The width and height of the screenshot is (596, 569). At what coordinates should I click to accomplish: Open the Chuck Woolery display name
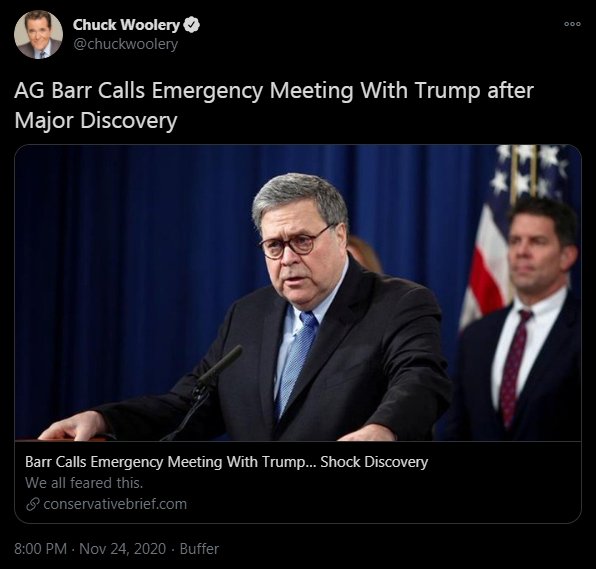click(126, 25)
